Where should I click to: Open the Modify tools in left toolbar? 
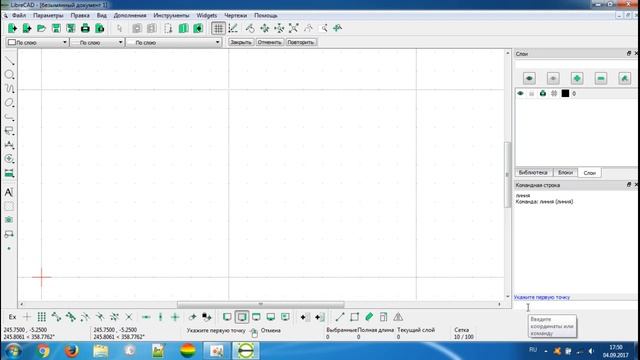point(9,159)
